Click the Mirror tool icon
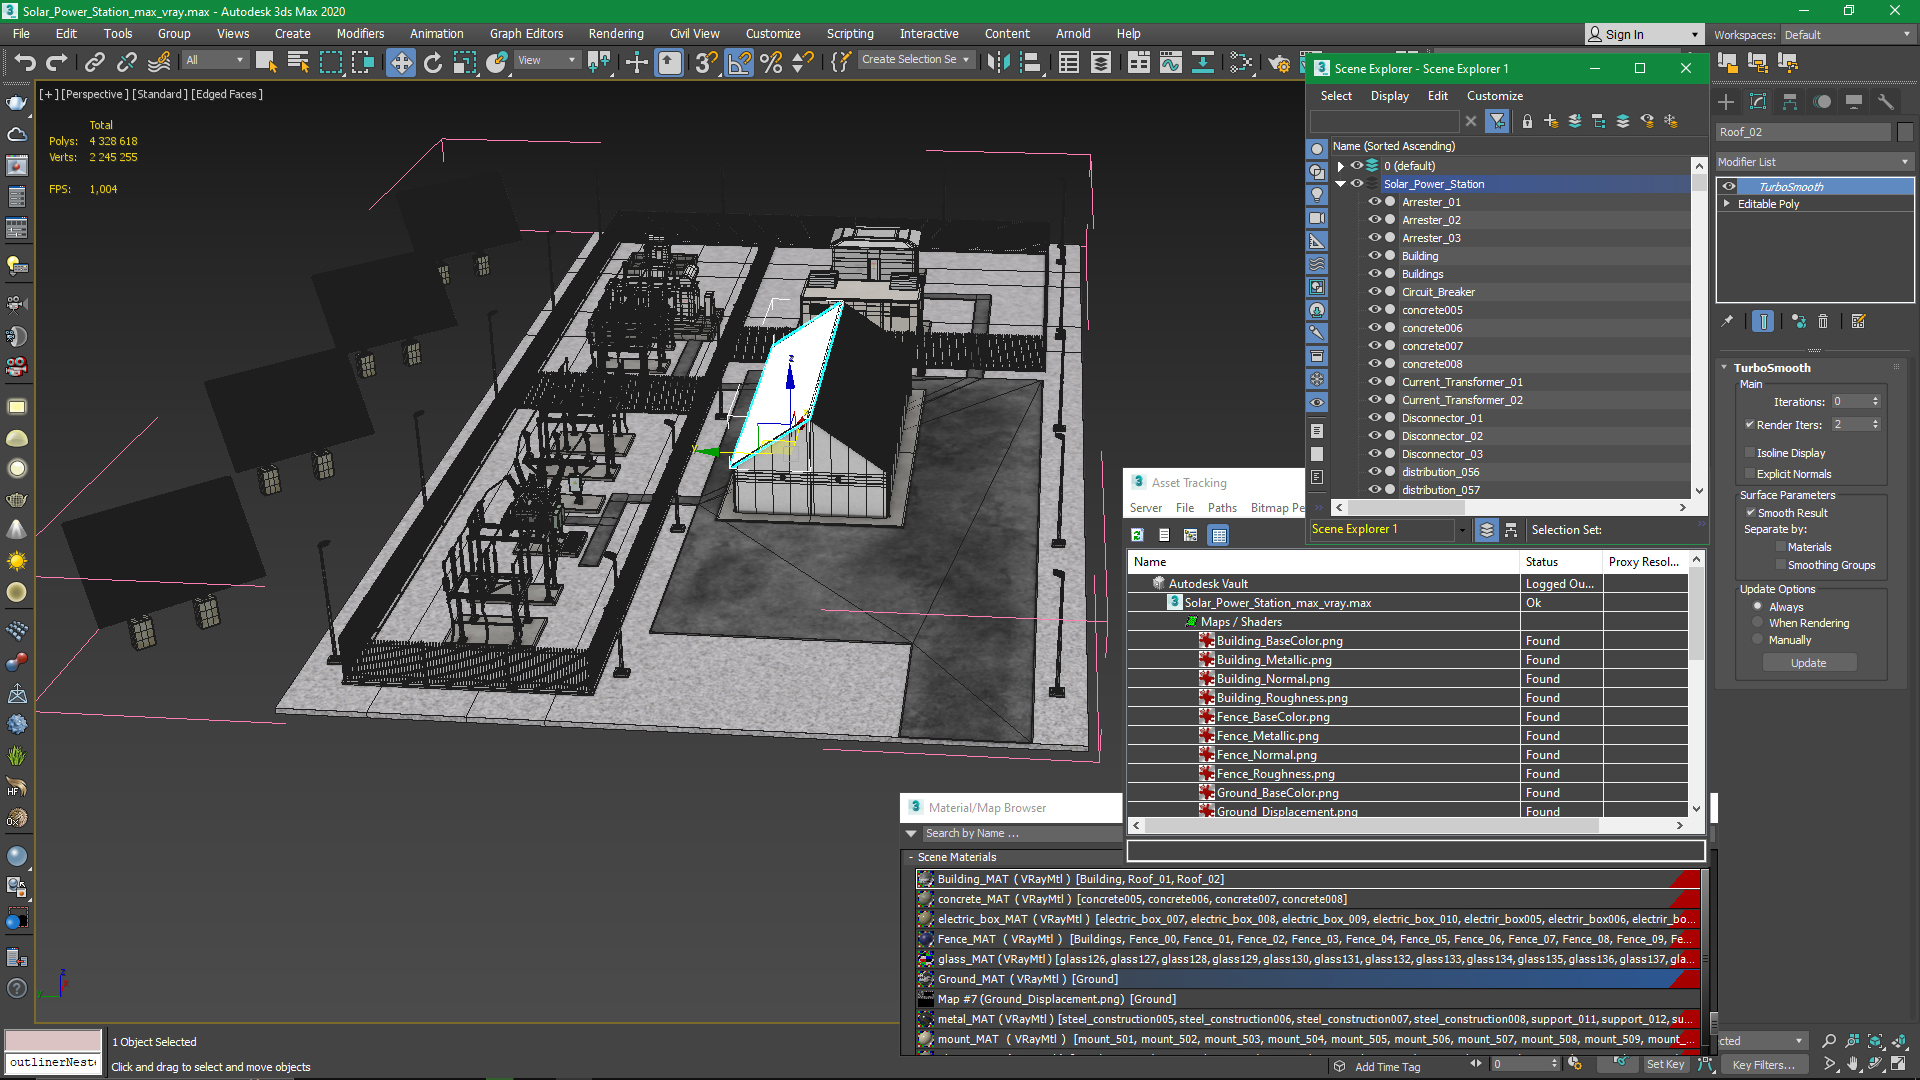Screen dimensions: 1920x1080 (x=997, y=62)
